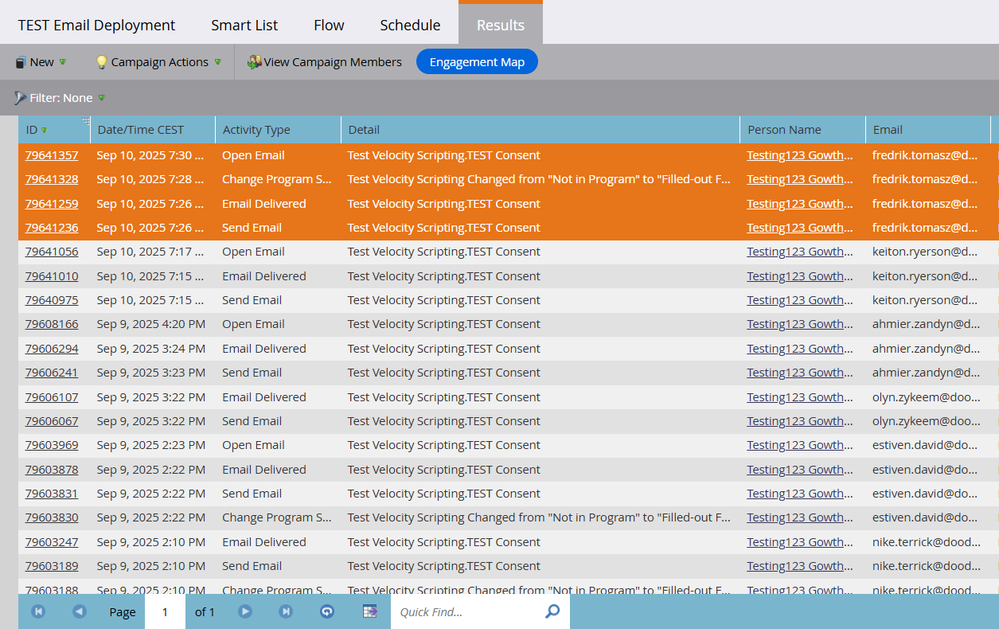Select "Sep 9, 2025 3:24 PM" cell
This screenshot has width=999, height=629.
(x=151, y=349)
